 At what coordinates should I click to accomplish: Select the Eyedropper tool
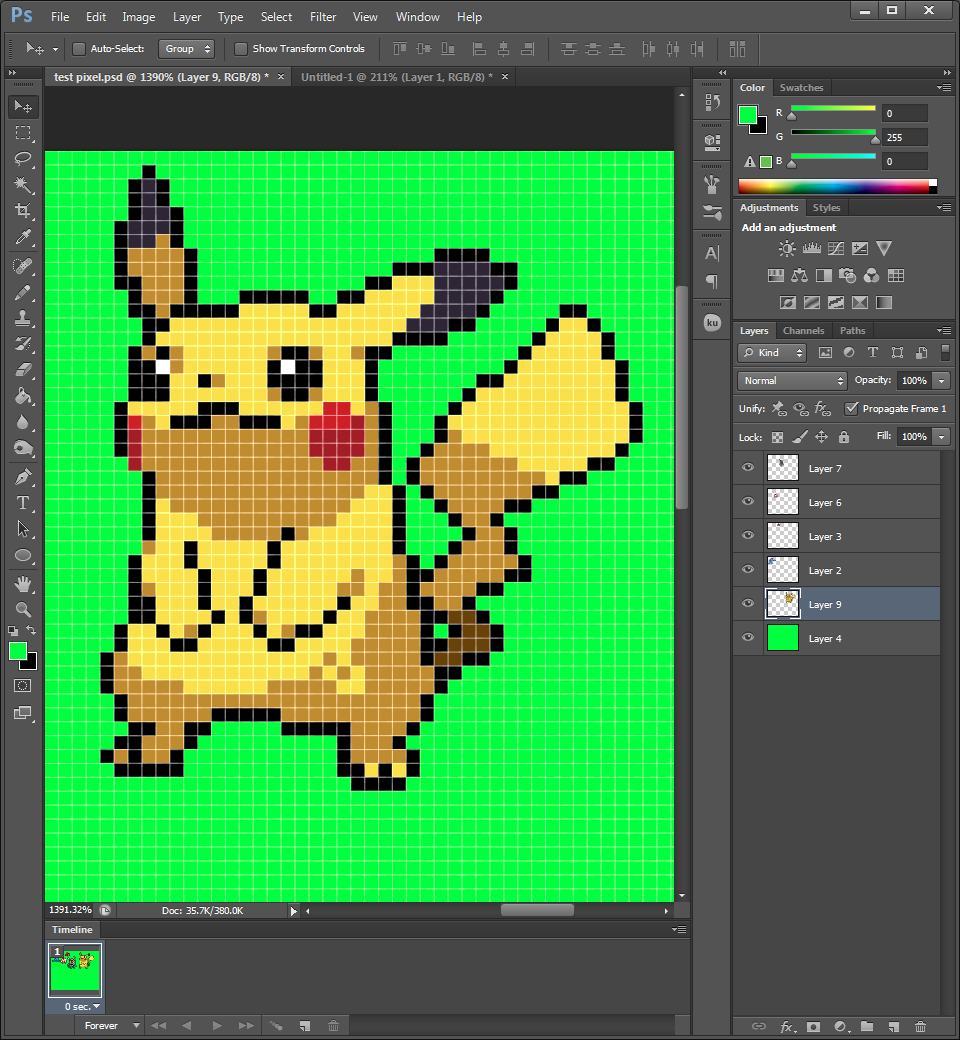[x=23, y=237]
